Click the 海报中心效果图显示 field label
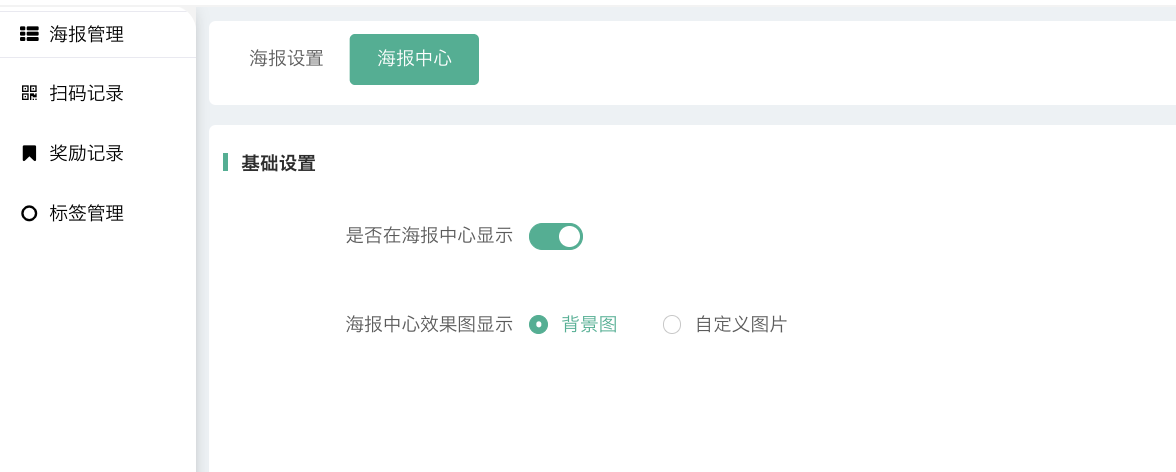The image size is (1176, 472). 429,324
